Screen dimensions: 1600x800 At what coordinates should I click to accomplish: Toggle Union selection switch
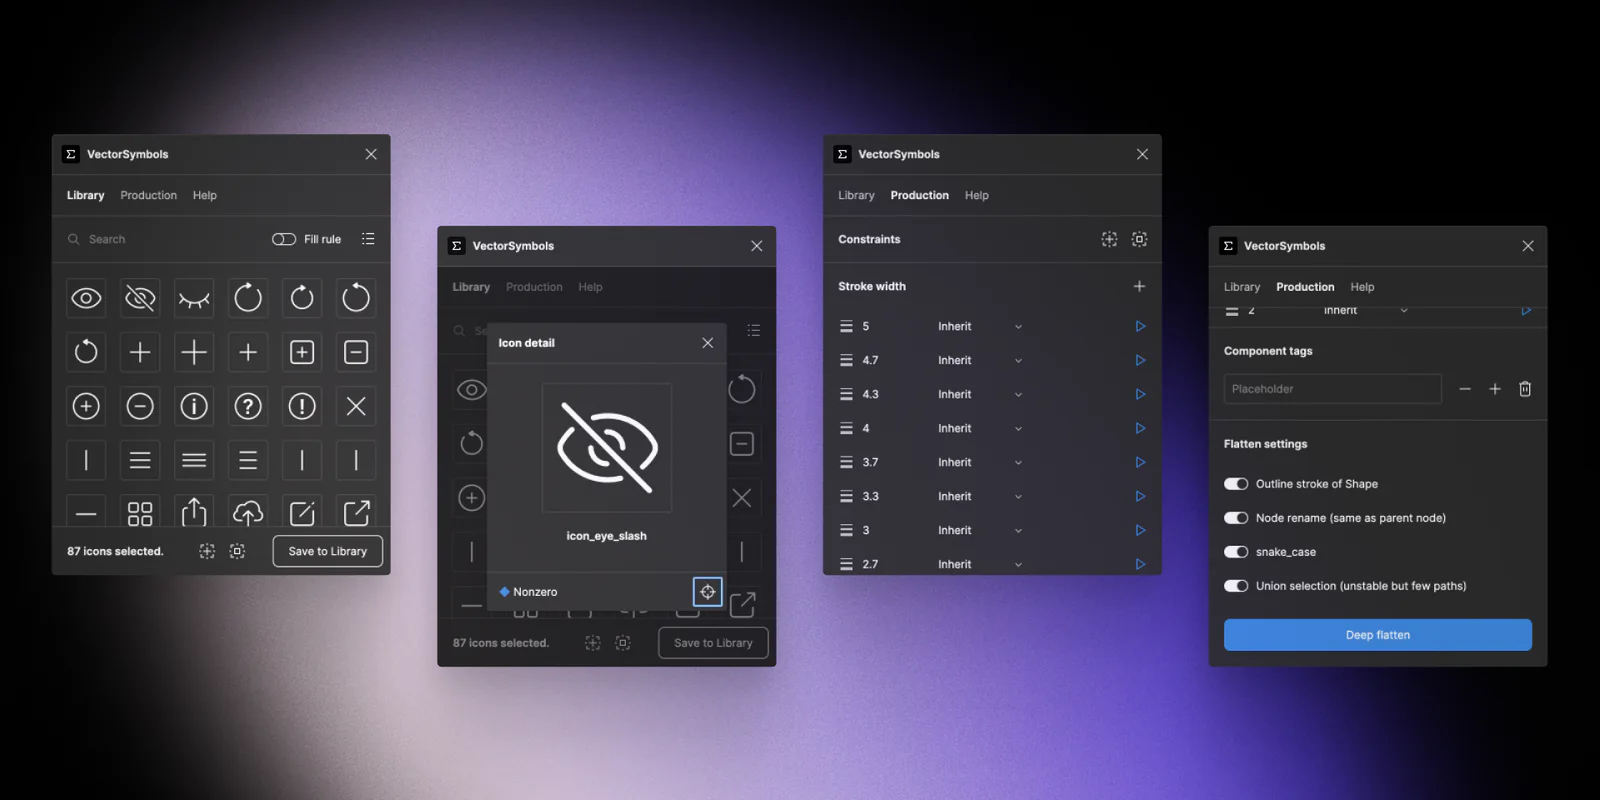pos(1236,586)
